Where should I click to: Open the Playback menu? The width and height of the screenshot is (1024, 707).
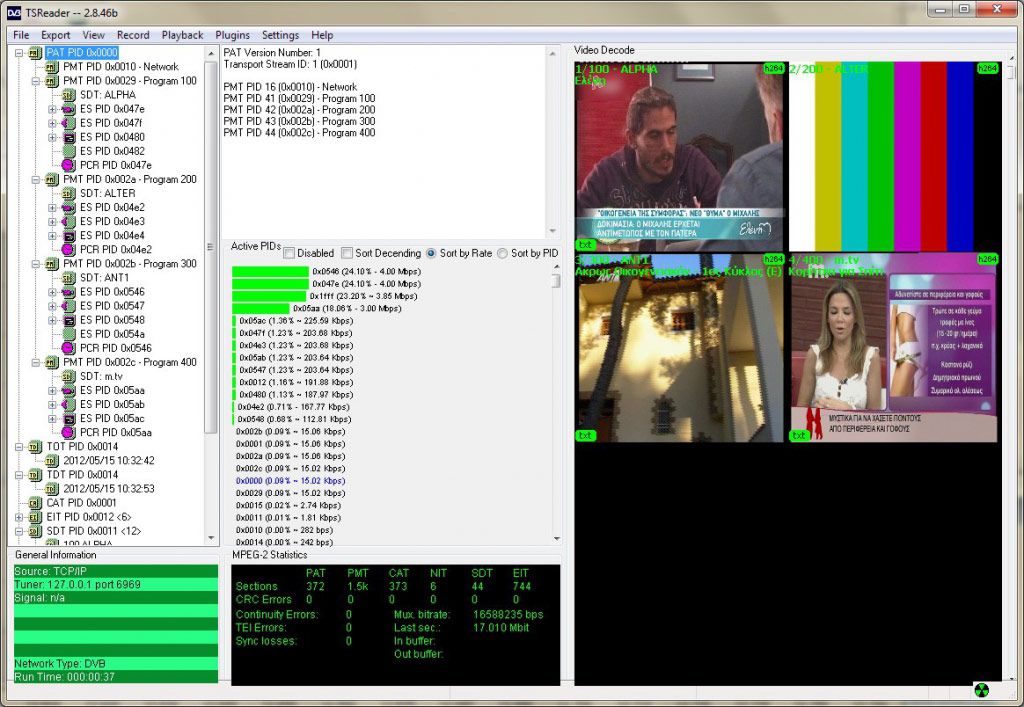(182, 35)
